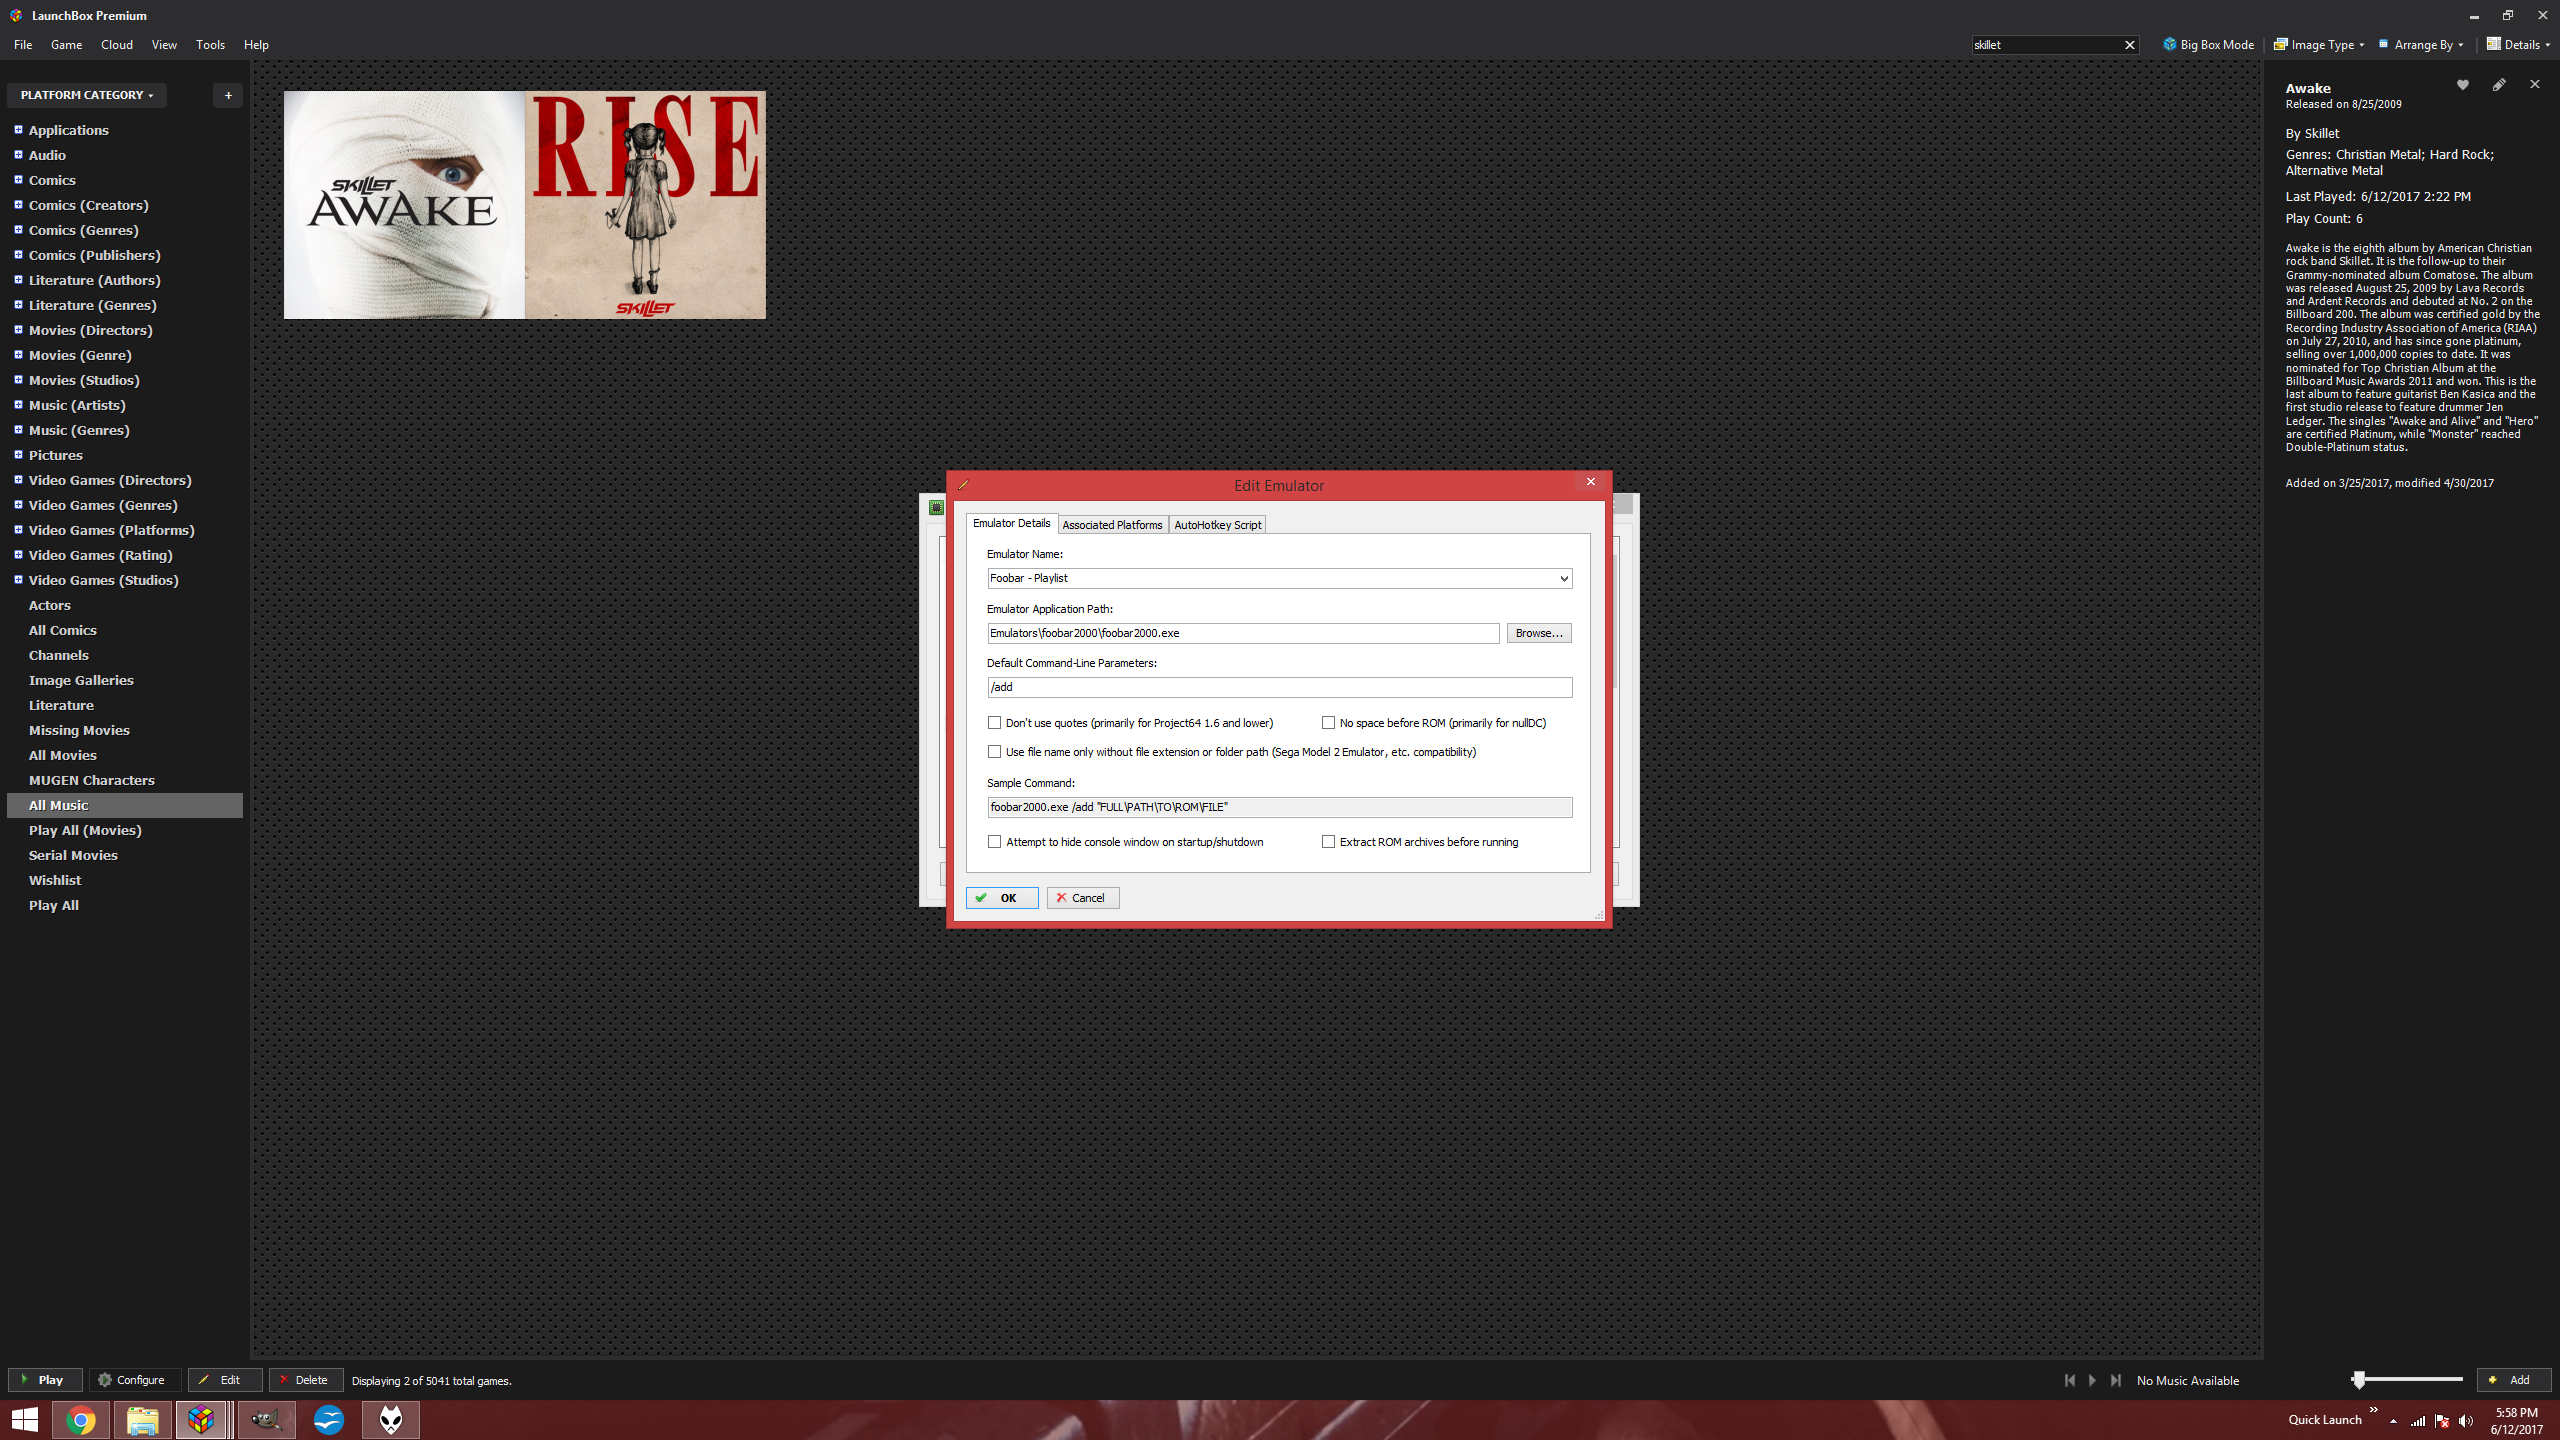Skip to next music track

click(2116, 1380)
